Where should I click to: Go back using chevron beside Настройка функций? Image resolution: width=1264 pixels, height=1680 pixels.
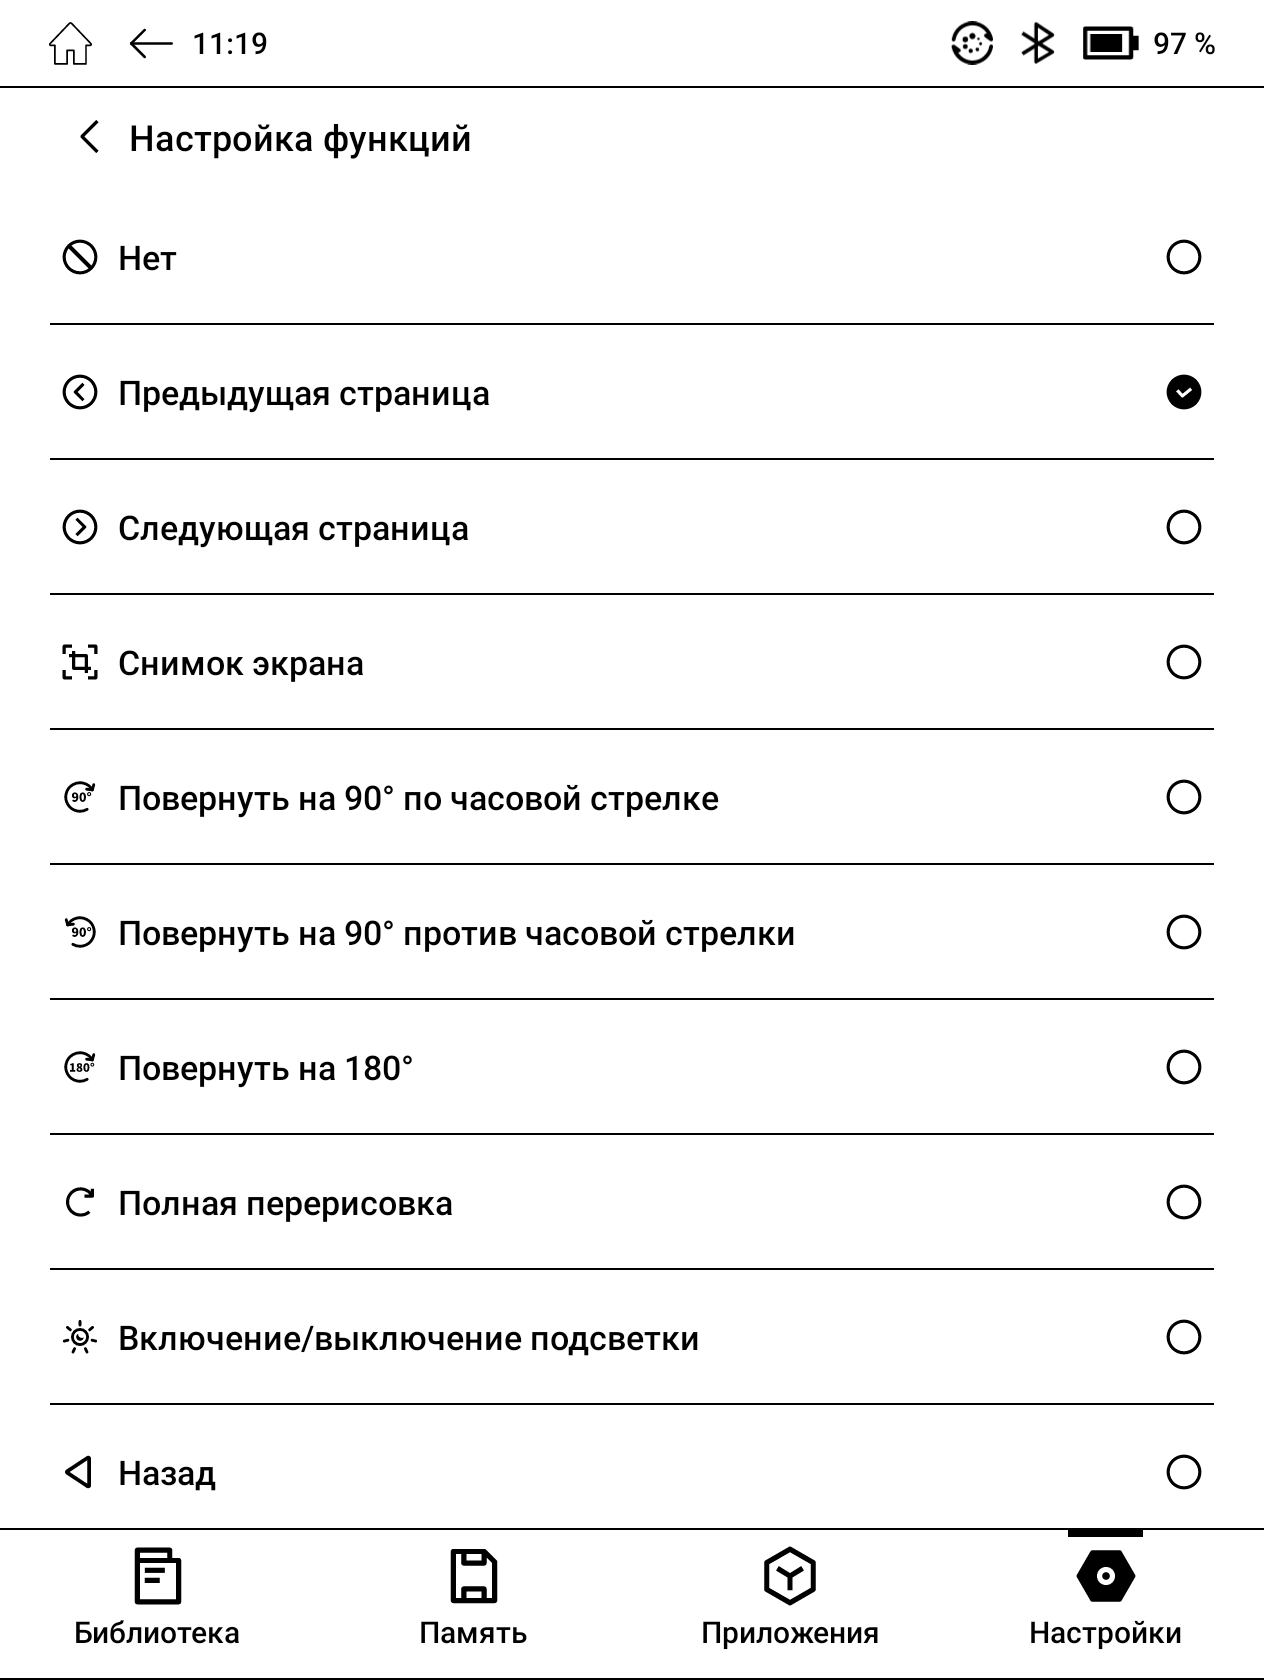click(90, 138)
